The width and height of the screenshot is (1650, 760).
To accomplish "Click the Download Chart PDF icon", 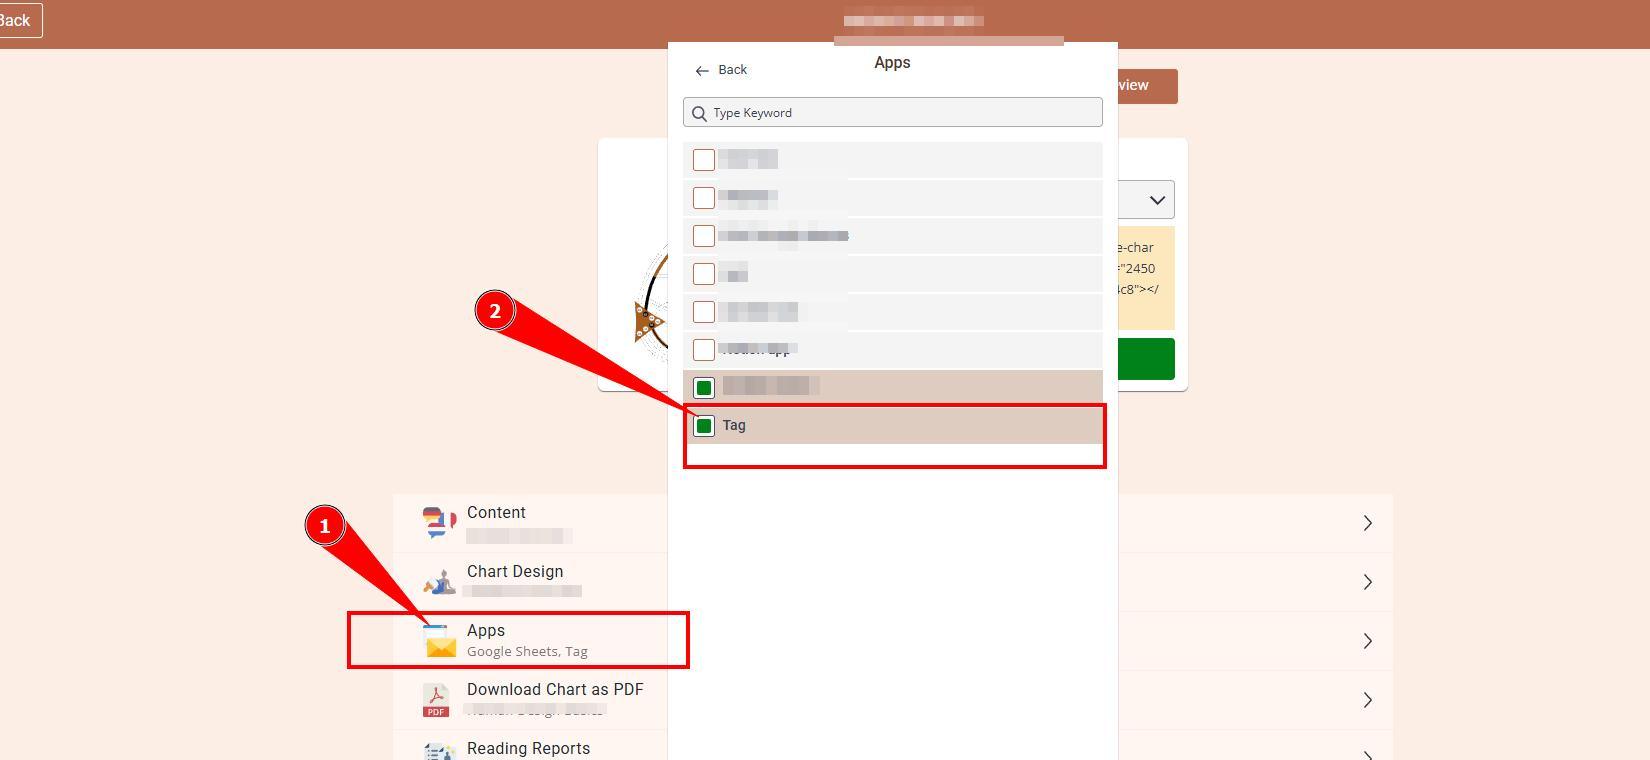I will coord(436,700).
